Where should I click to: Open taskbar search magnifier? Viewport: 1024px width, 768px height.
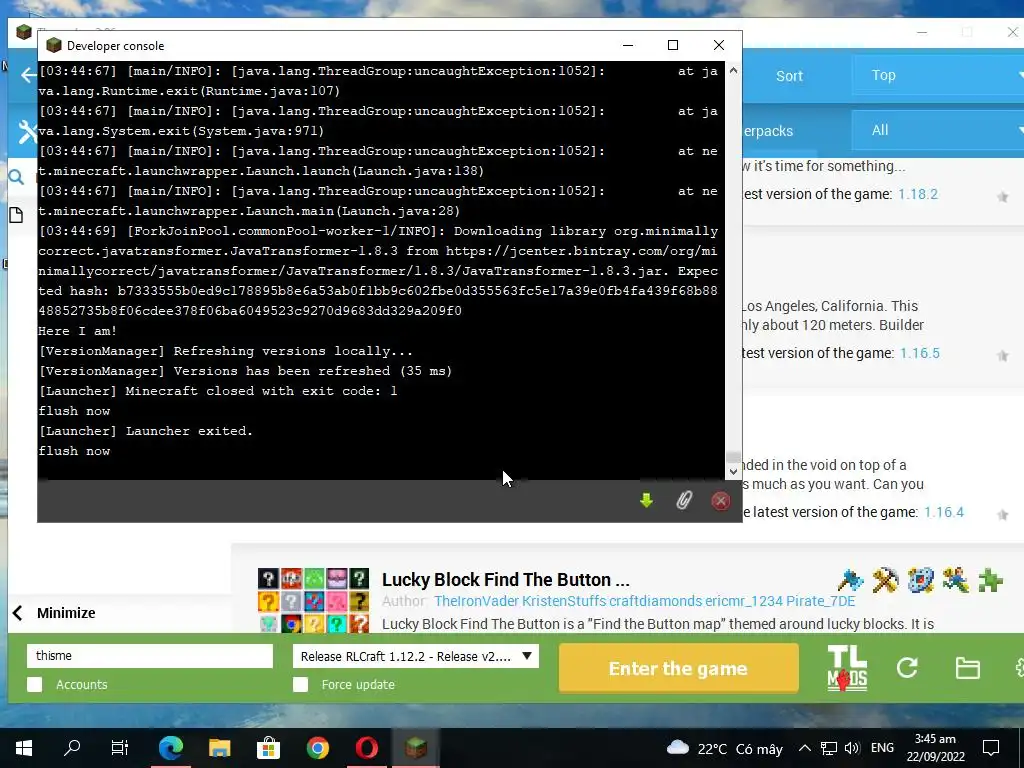(72, 748)
